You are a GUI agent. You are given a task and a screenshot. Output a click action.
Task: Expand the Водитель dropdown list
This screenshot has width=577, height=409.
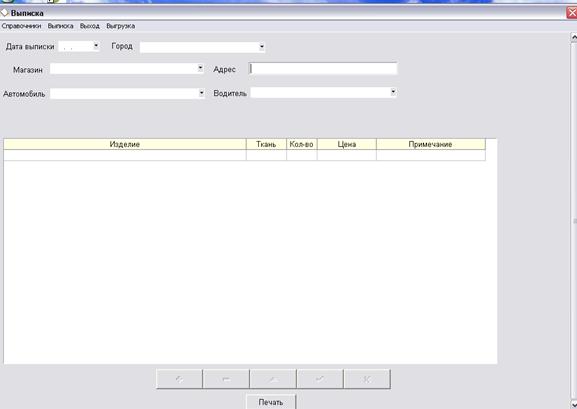[393, 92]
